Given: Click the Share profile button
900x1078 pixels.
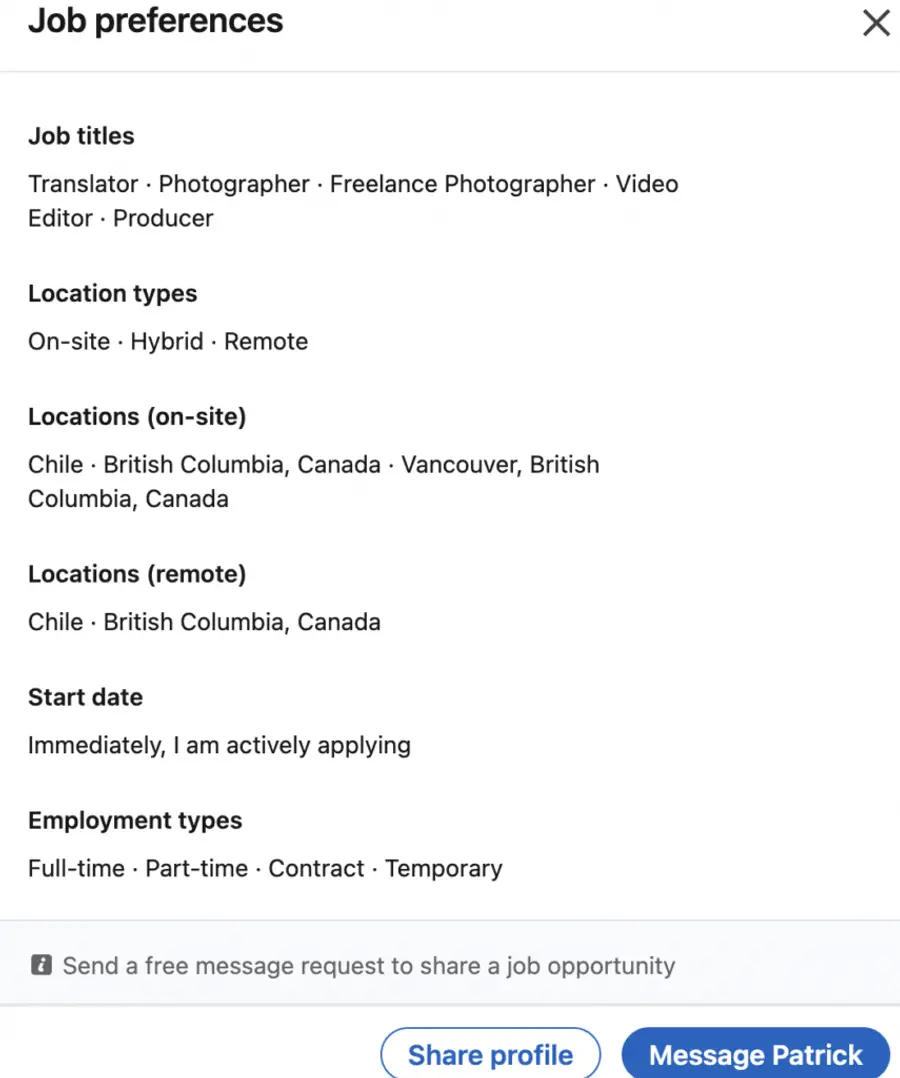Looking at the screenshot, I should (x=490, y=1054).
